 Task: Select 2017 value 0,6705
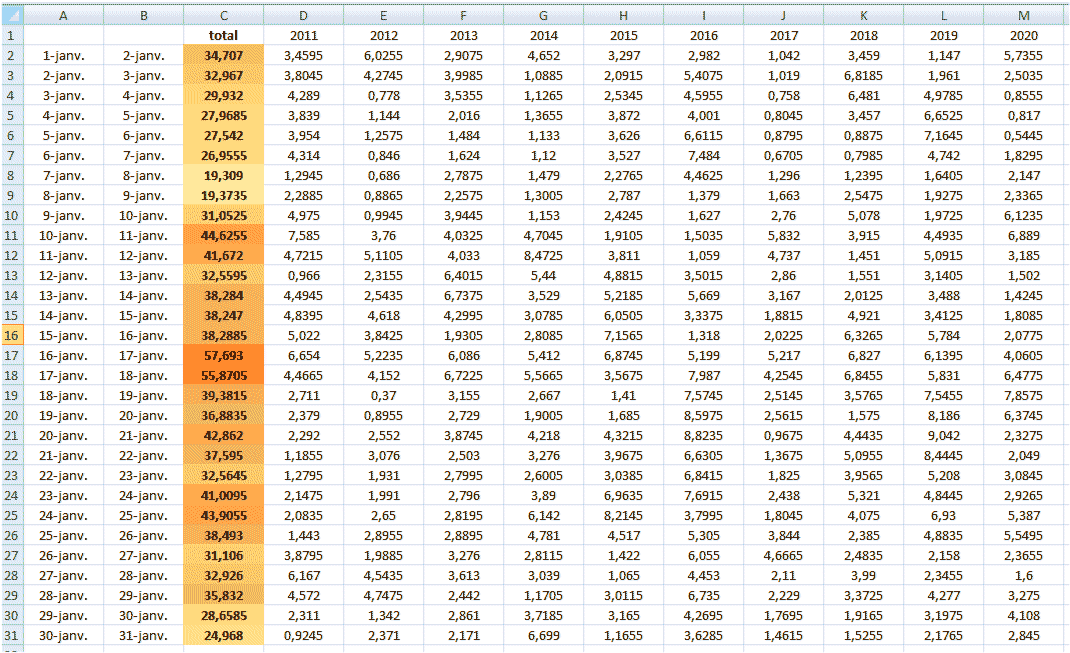tap(783, 156)
